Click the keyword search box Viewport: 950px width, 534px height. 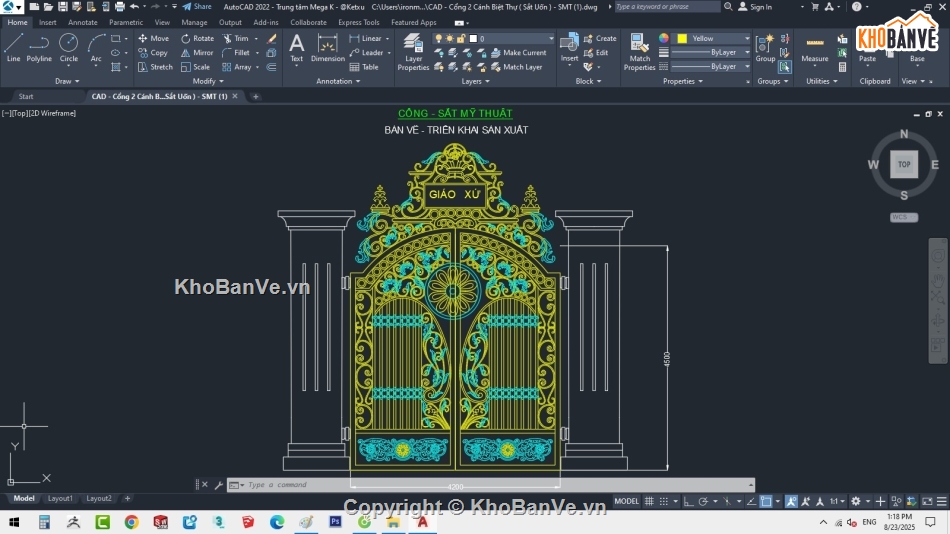667,7
